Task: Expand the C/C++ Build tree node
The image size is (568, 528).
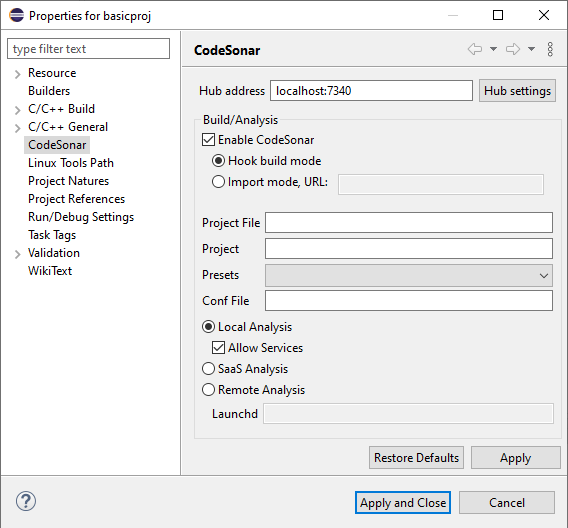Action: (x=17, y=110)
